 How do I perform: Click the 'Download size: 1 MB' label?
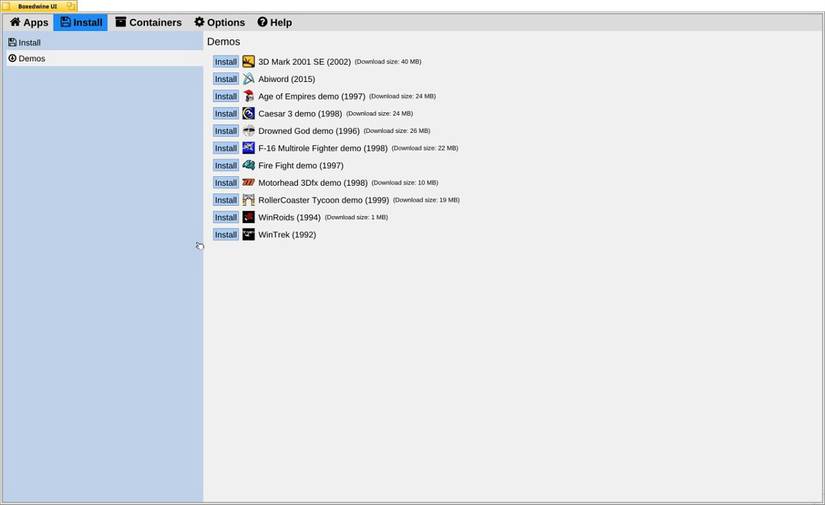(x=356, y=217)
